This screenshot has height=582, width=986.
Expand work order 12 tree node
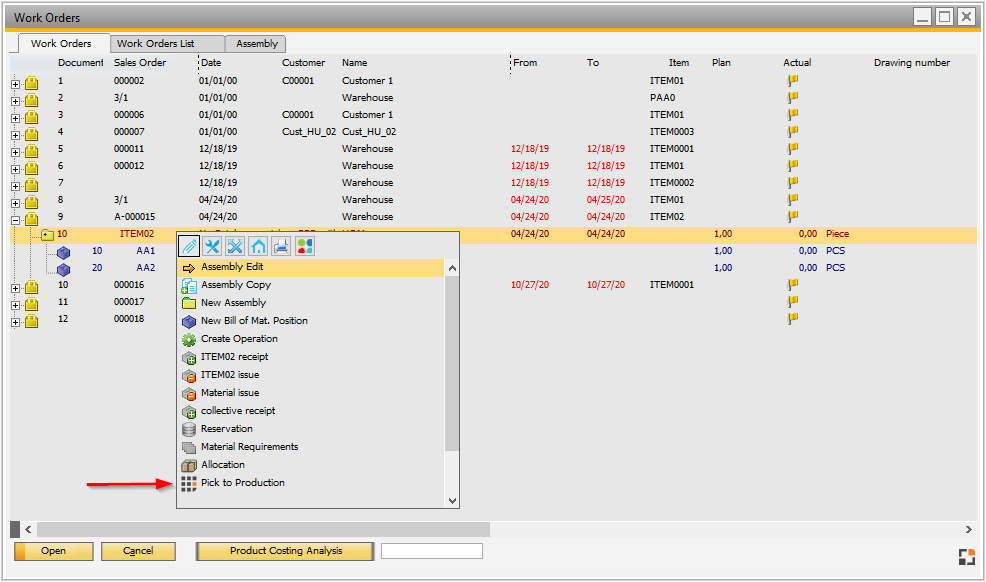[x=15, y=321]
